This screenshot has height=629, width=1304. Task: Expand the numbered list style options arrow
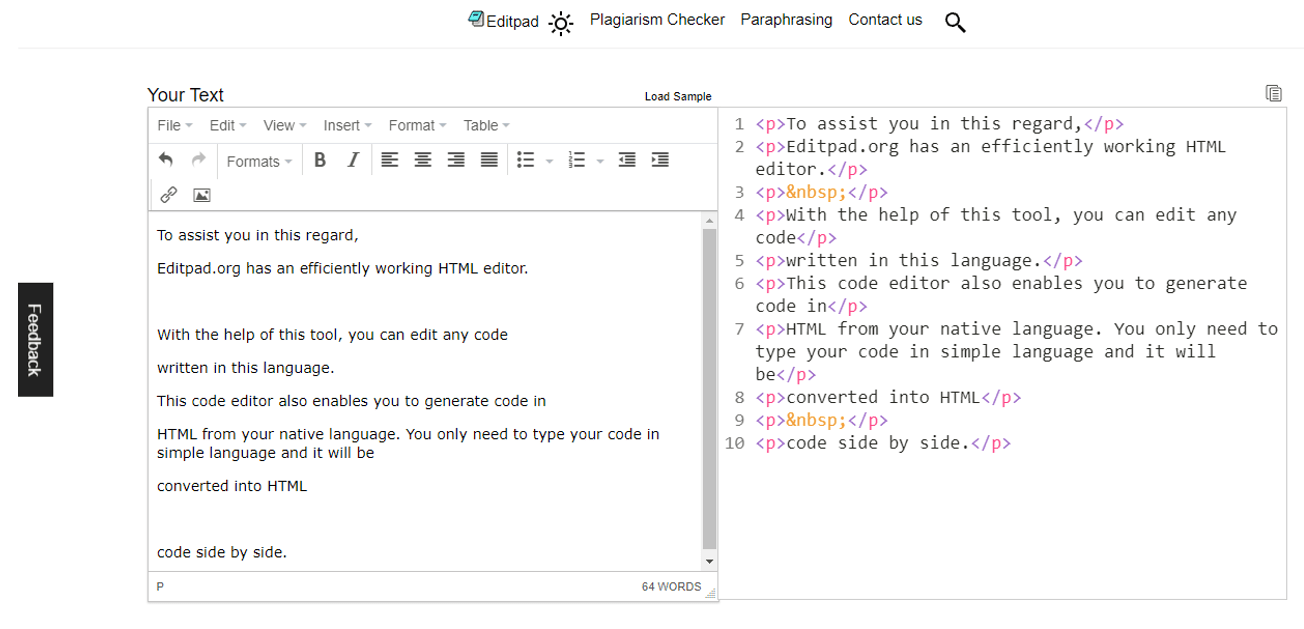(x=599, y=160)
